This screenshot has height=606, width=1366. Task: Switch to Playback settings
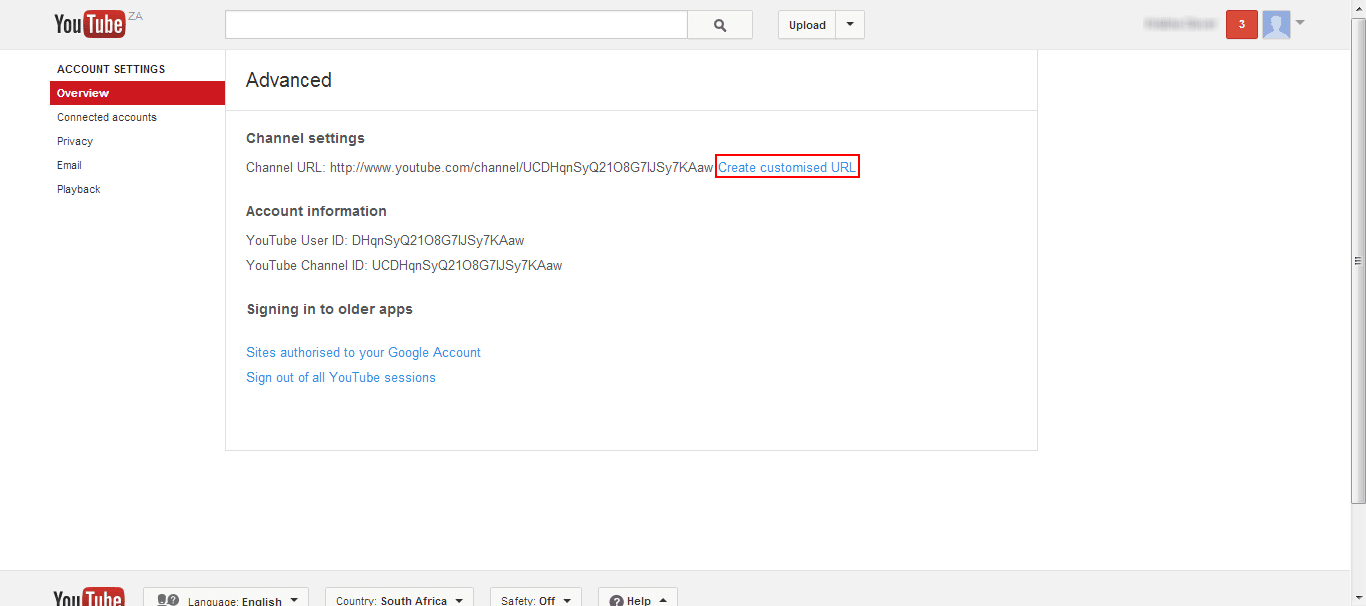79,189
